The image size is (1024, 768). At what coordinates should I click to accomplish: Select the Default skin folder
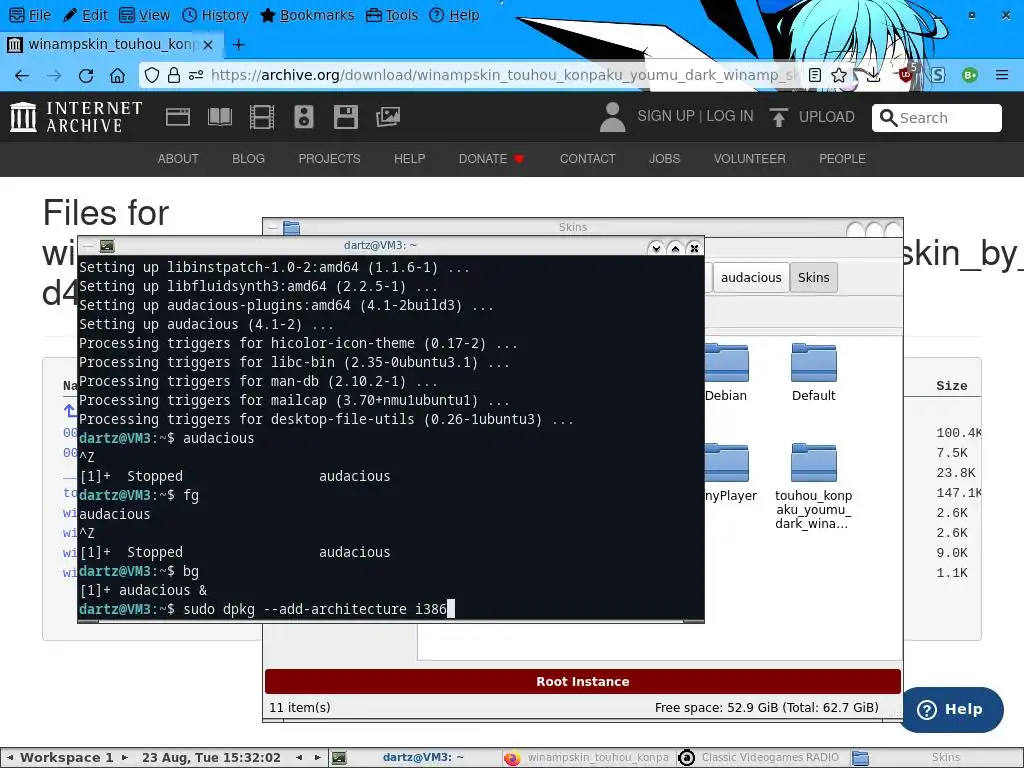(814, 372)
